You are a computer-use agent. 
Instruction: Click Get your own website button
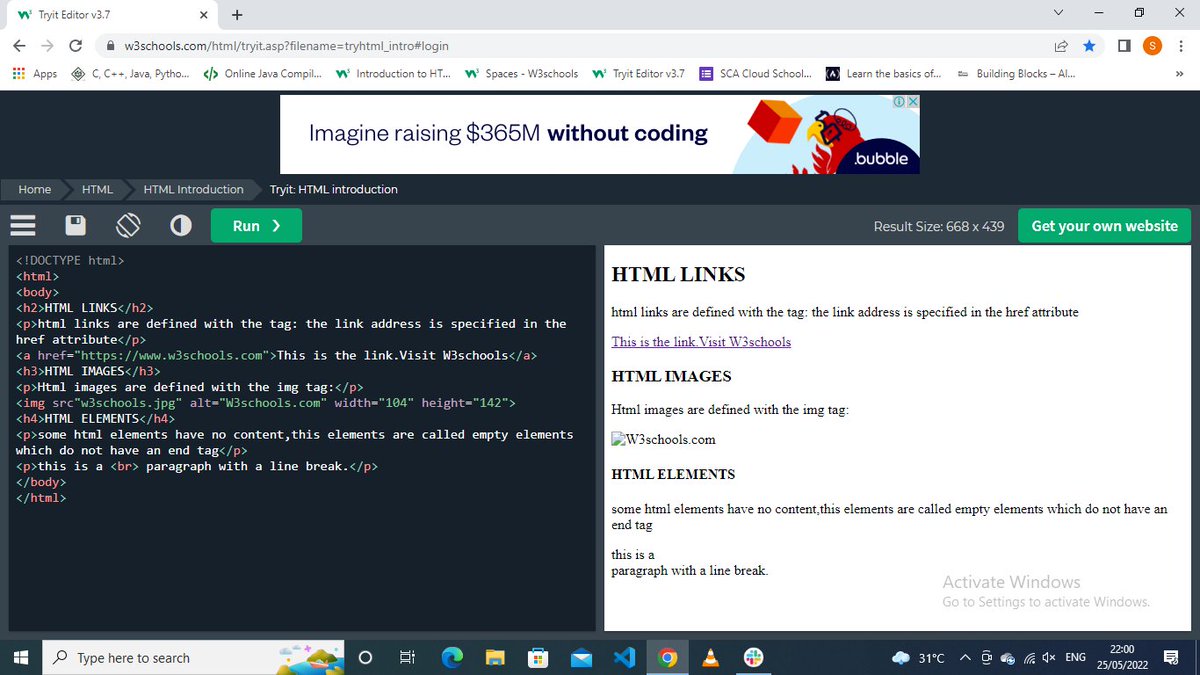[x=1104, y=226]
